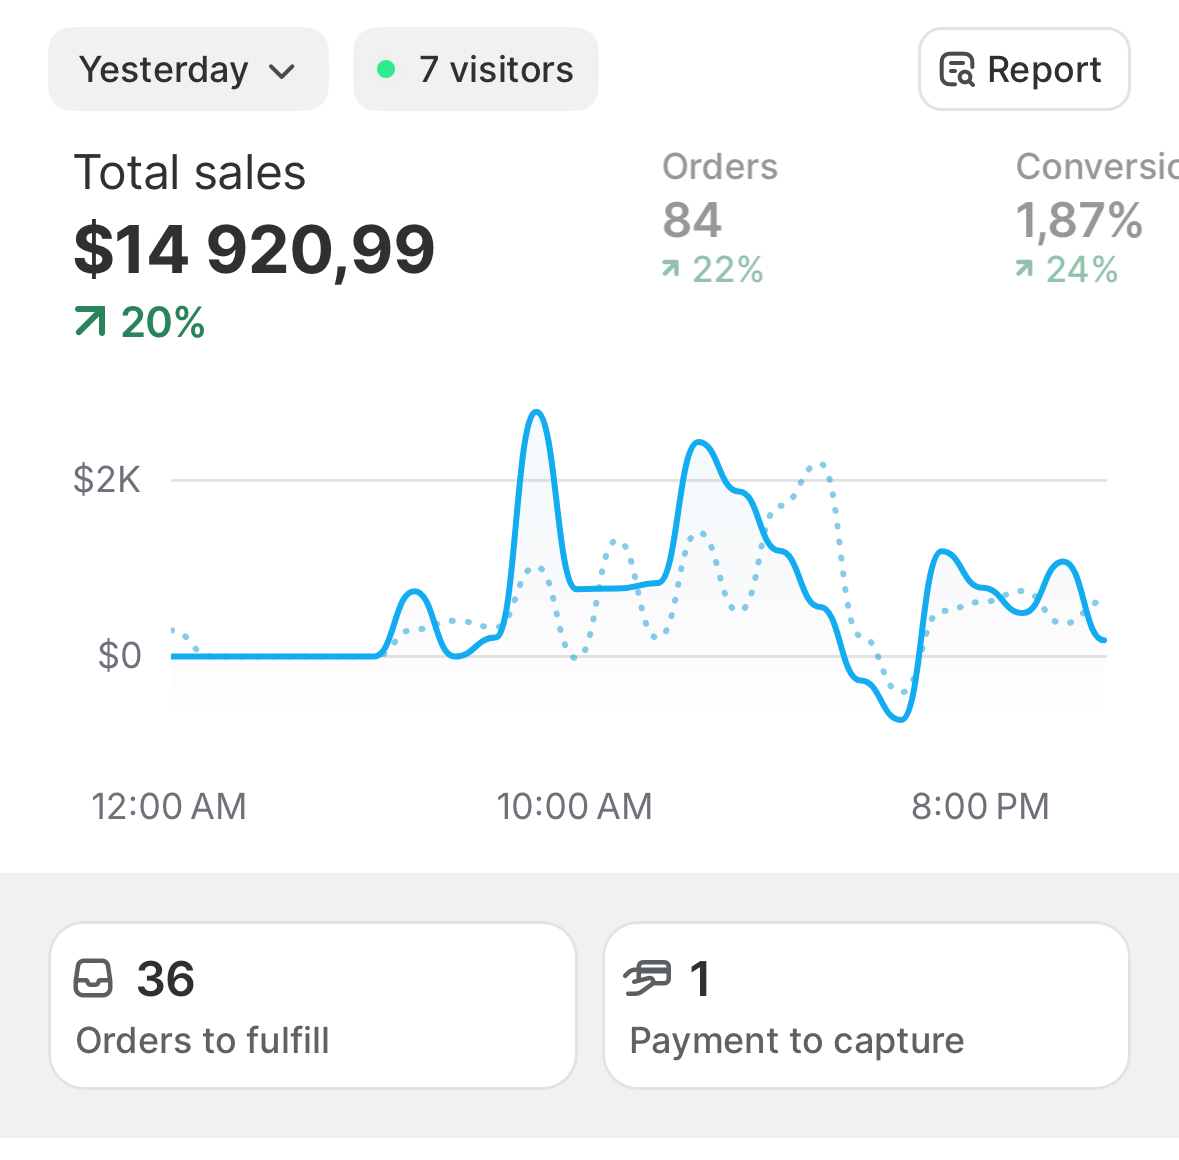Click the 10:00 AM axis label
Image resolution: width=1179 pixels, height=1160 pixels.
pos(574,806)
